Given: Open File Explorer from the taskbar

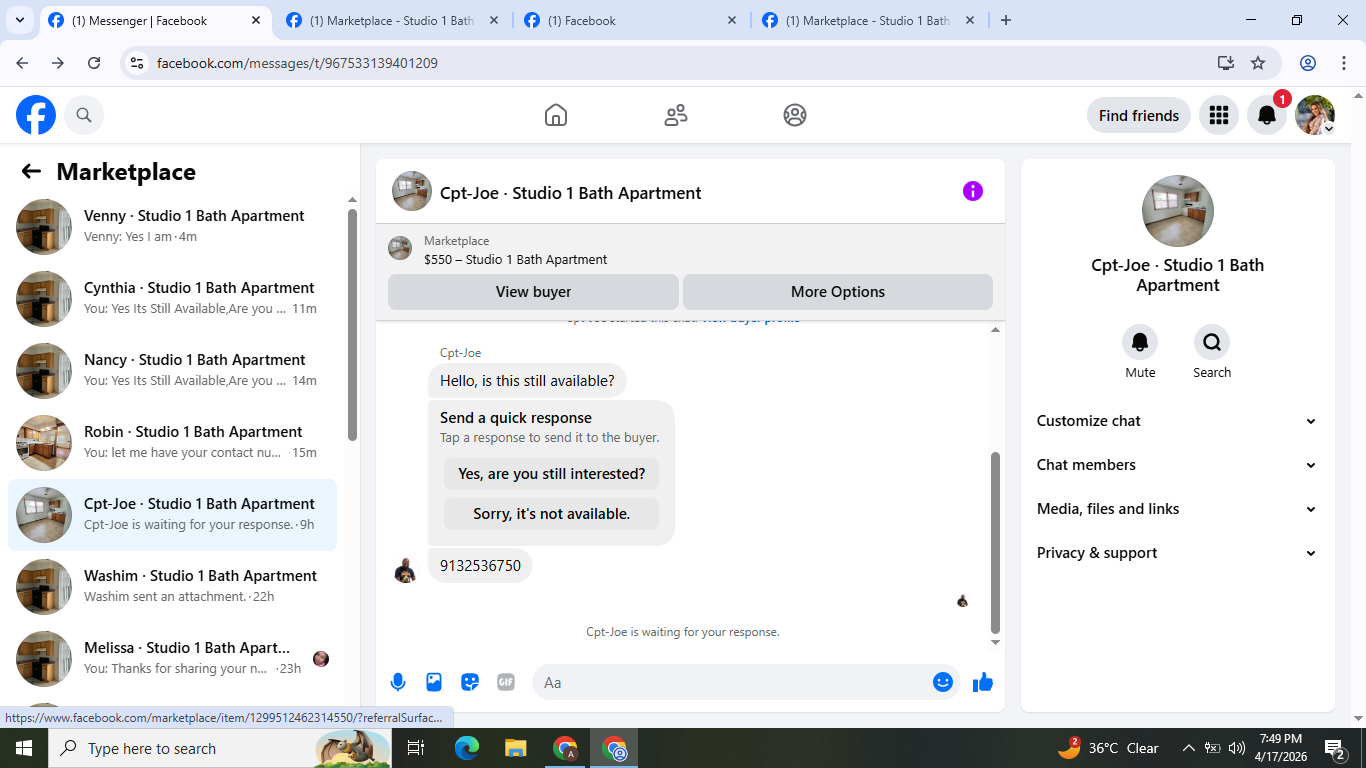Looking at the screenshot, I should pyautogui.click(x=516, y=748).
